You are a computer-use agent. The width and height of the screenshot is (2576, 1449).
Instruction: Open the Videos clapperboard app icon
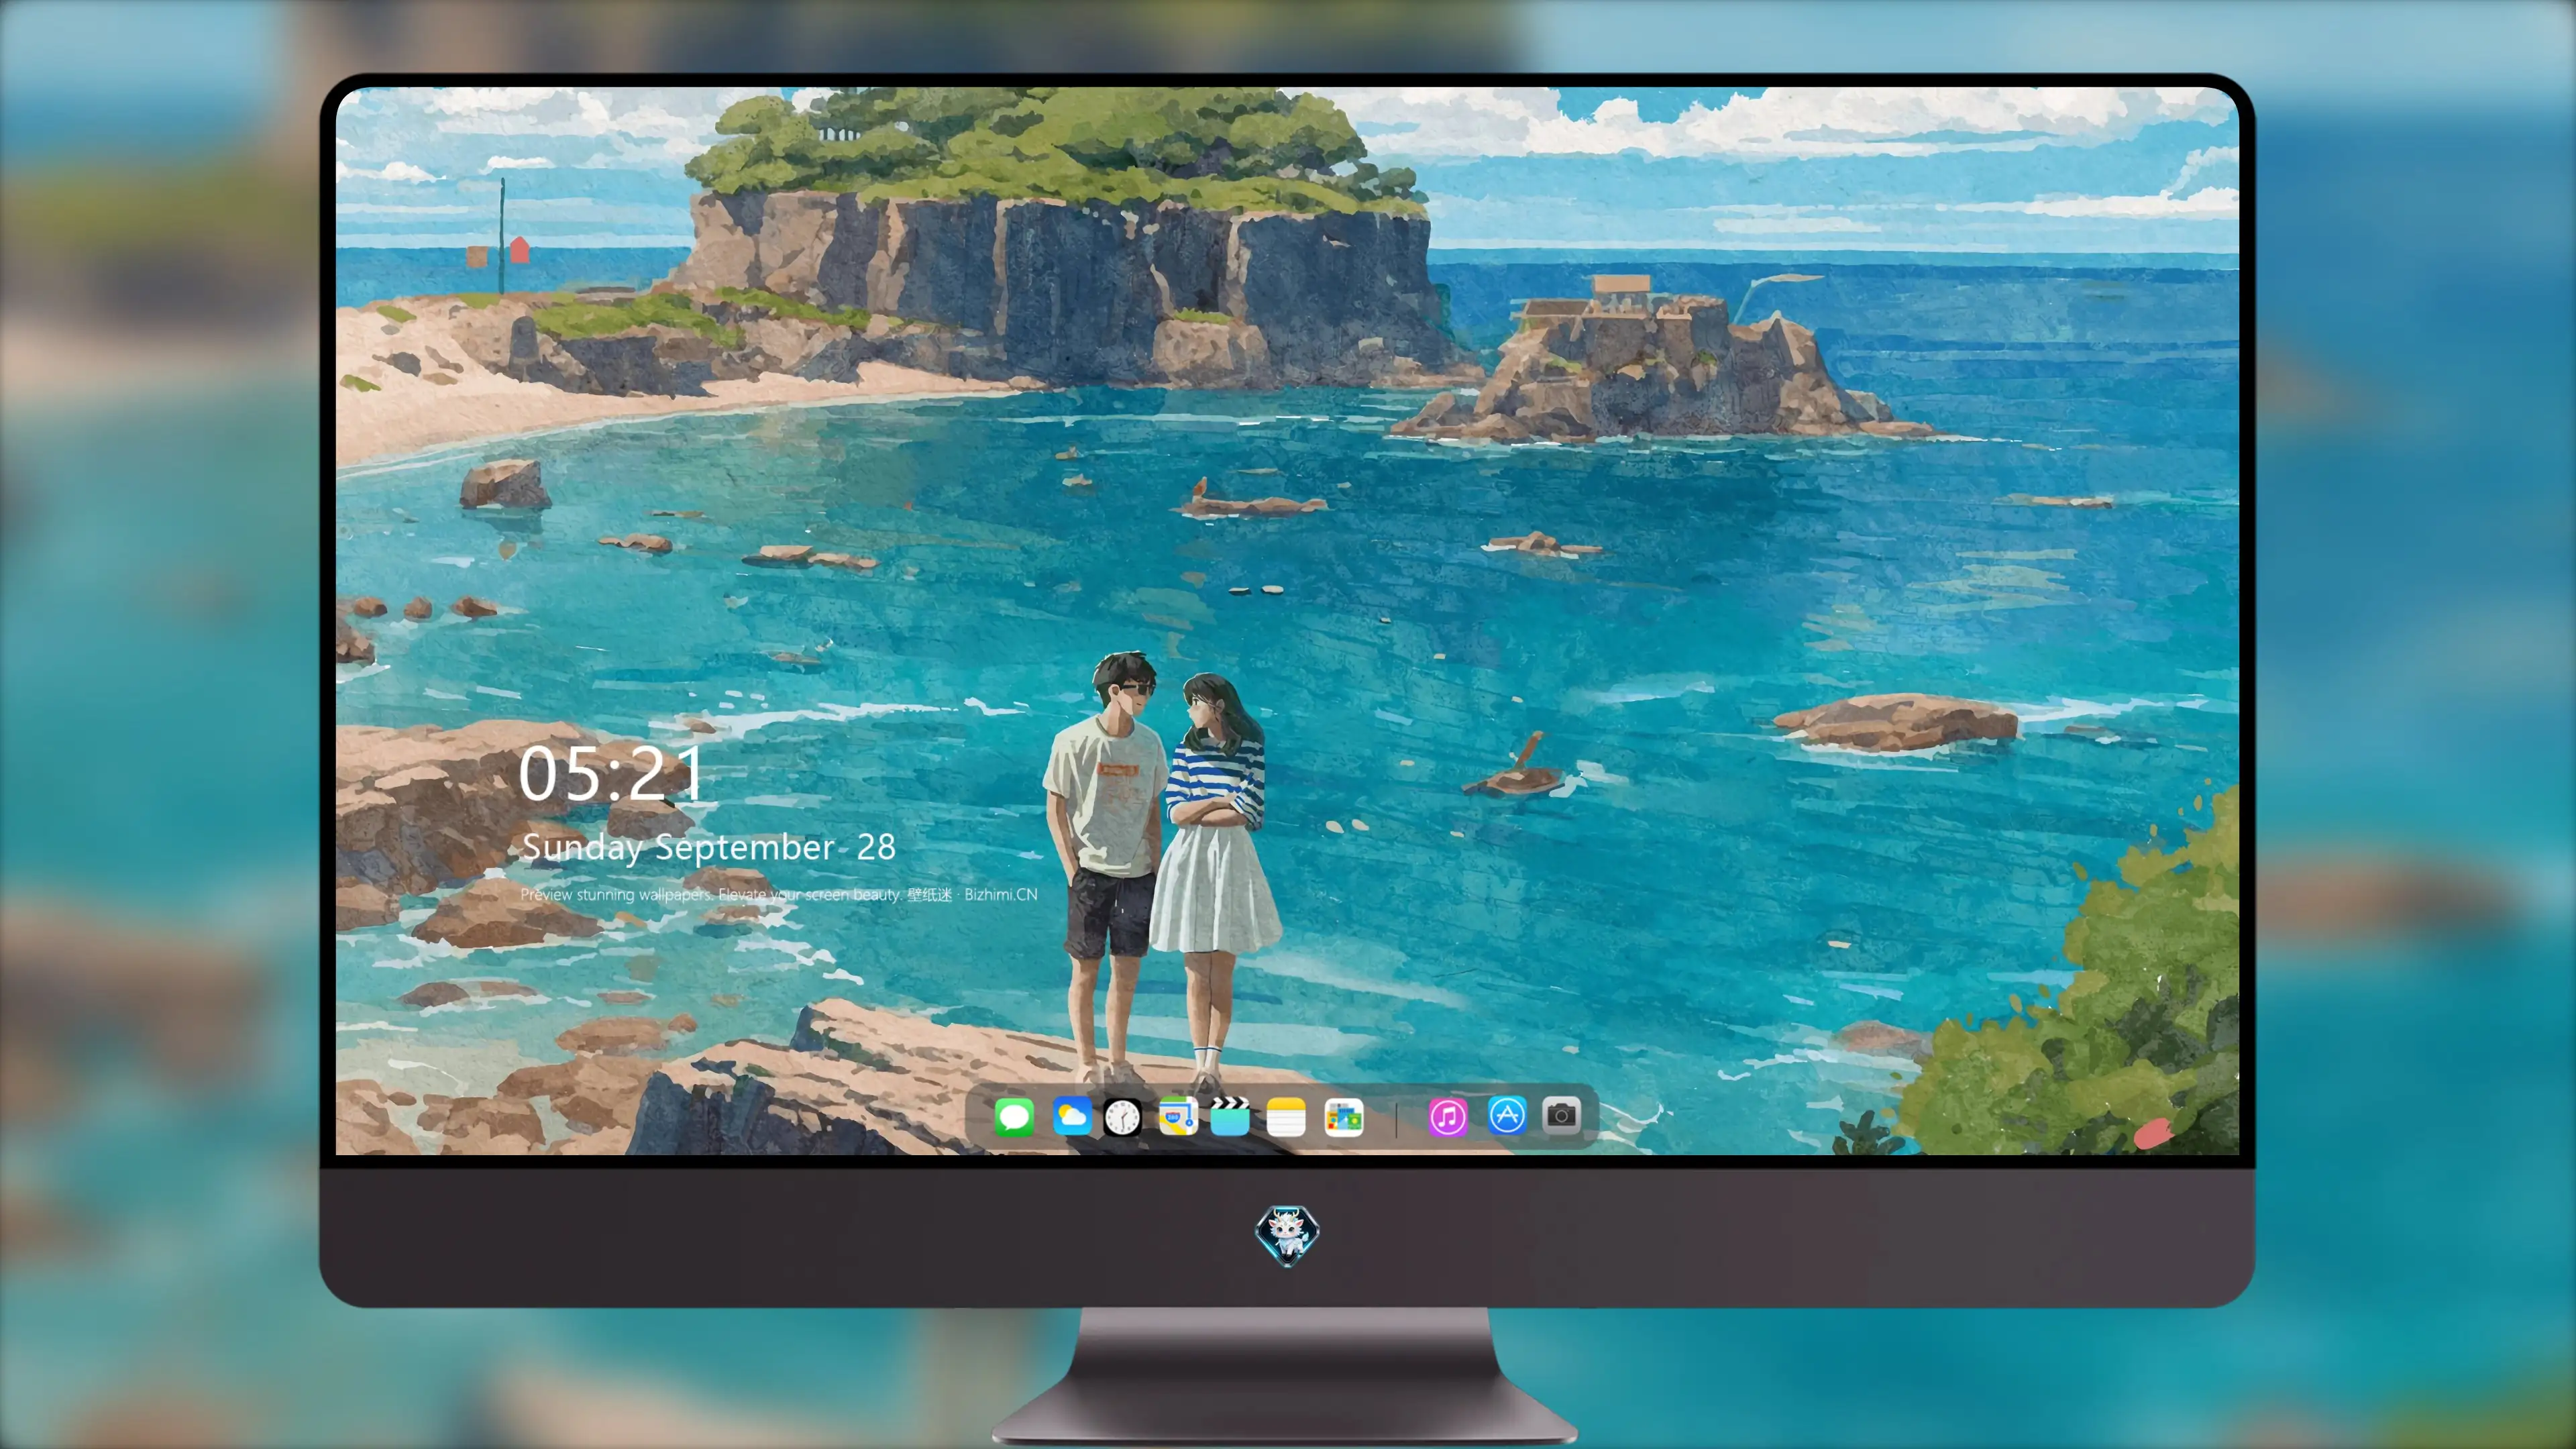click(x=1230, y=1116)
